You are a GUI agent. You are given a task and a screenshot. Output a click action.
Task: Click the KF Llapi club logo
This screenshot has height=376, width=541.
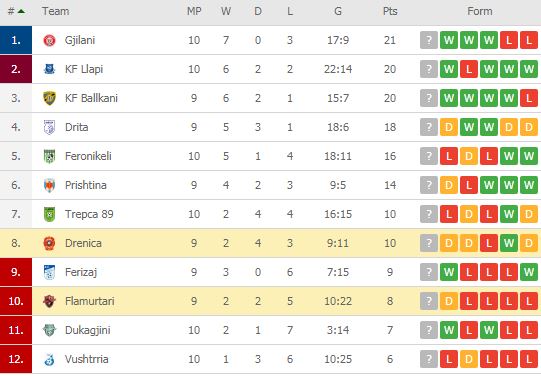pos(49,69)
